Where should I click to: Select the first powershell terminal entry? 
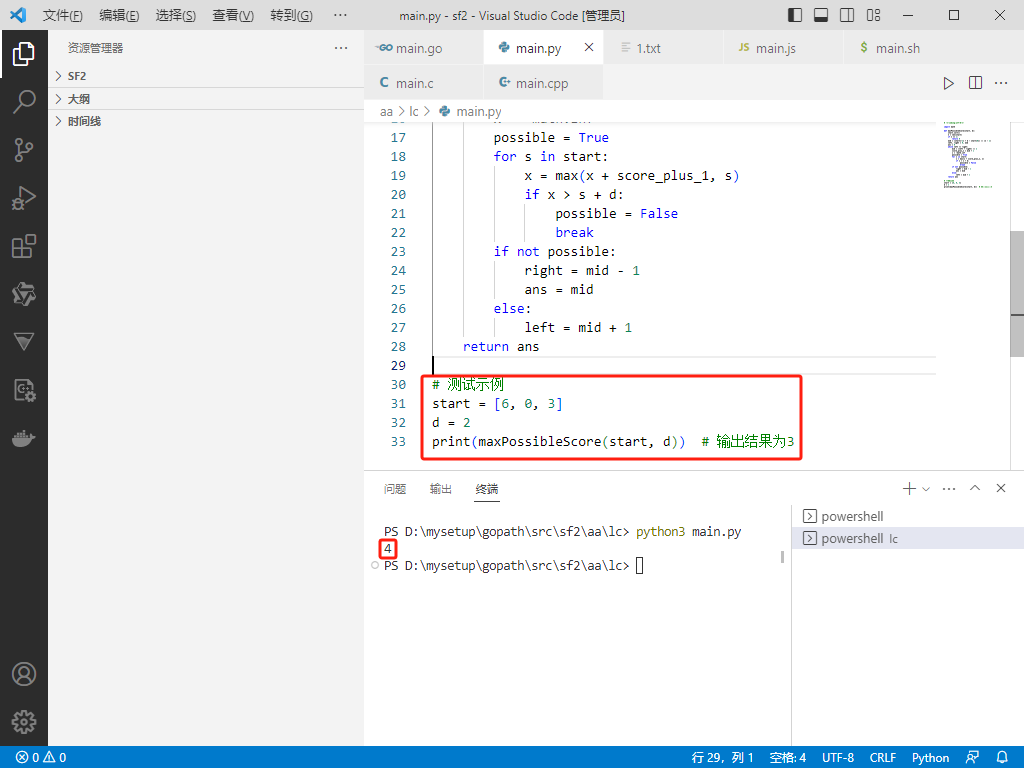pos(908,516)
